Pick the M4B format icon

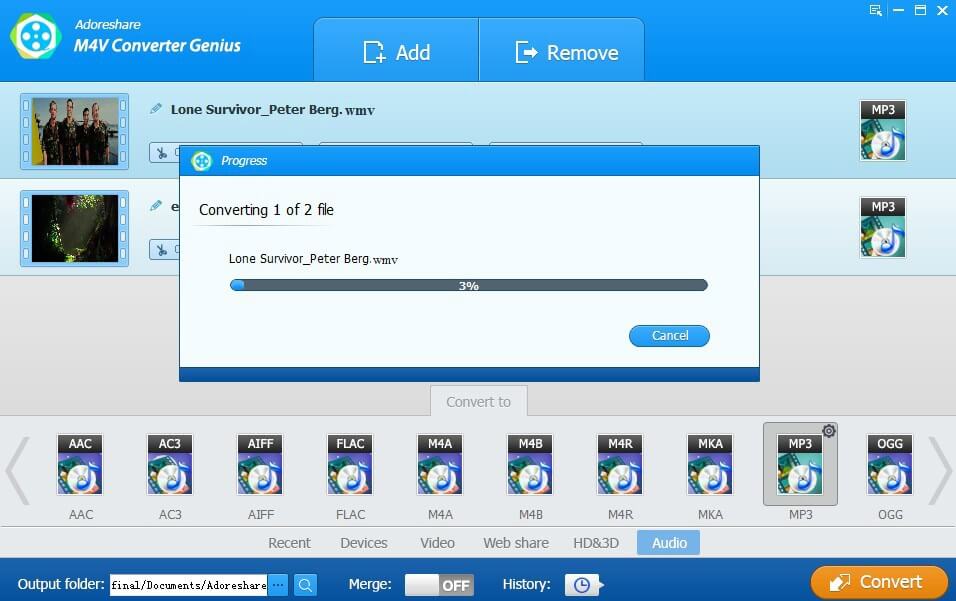point(530,464)
